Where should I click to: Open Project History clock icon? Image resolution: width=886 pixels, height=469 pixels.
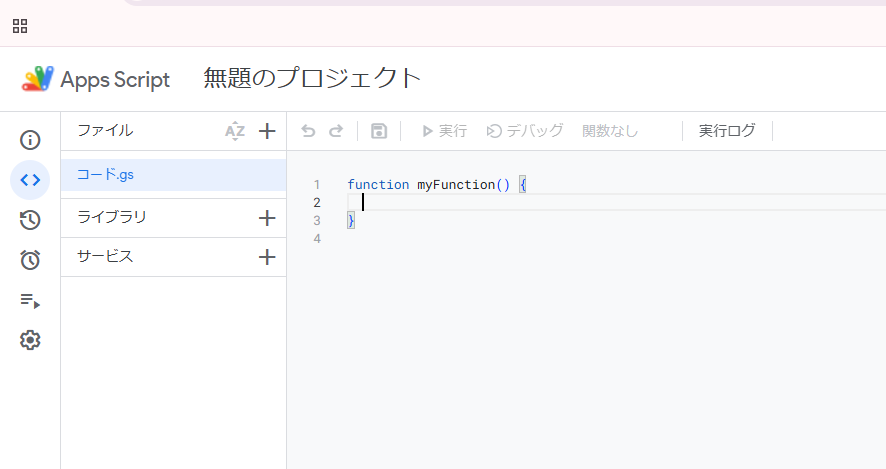pos(30,220)
